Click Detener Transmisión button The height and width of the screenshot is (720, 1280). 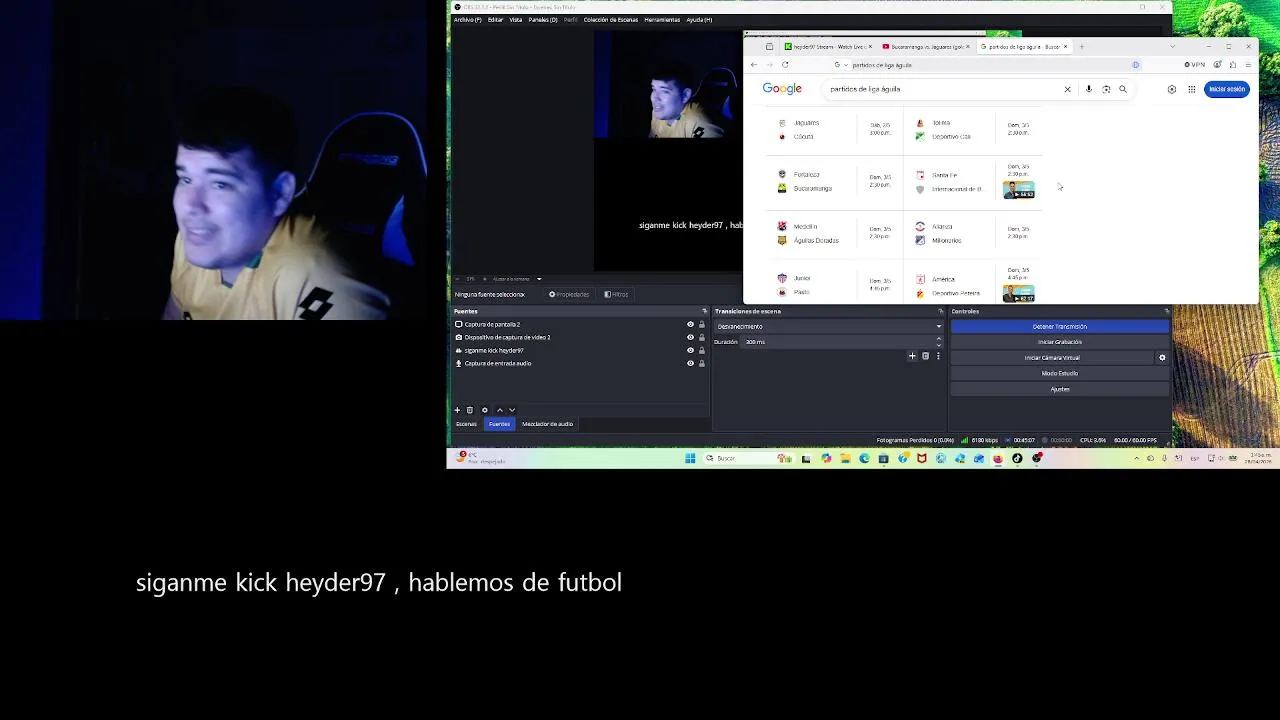tap(1059, 326)
